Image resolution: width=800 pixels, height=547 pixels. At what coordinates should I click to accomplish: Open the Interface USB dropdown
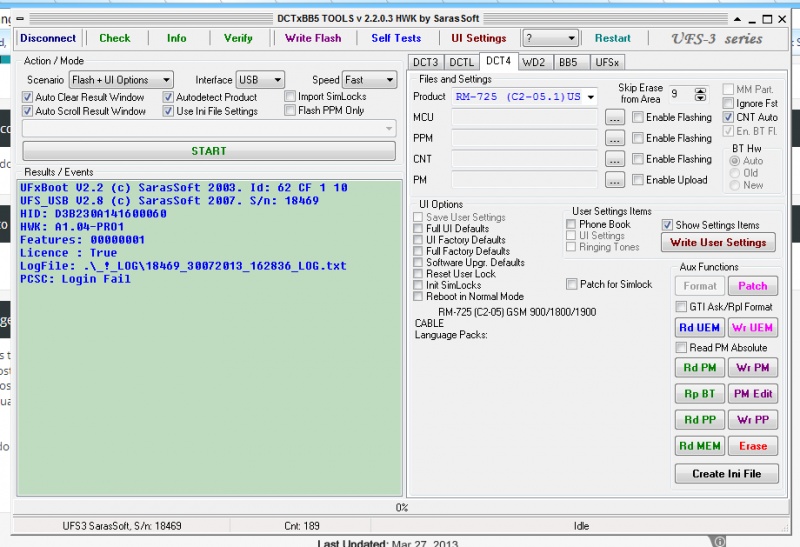[x=260, y=80]
